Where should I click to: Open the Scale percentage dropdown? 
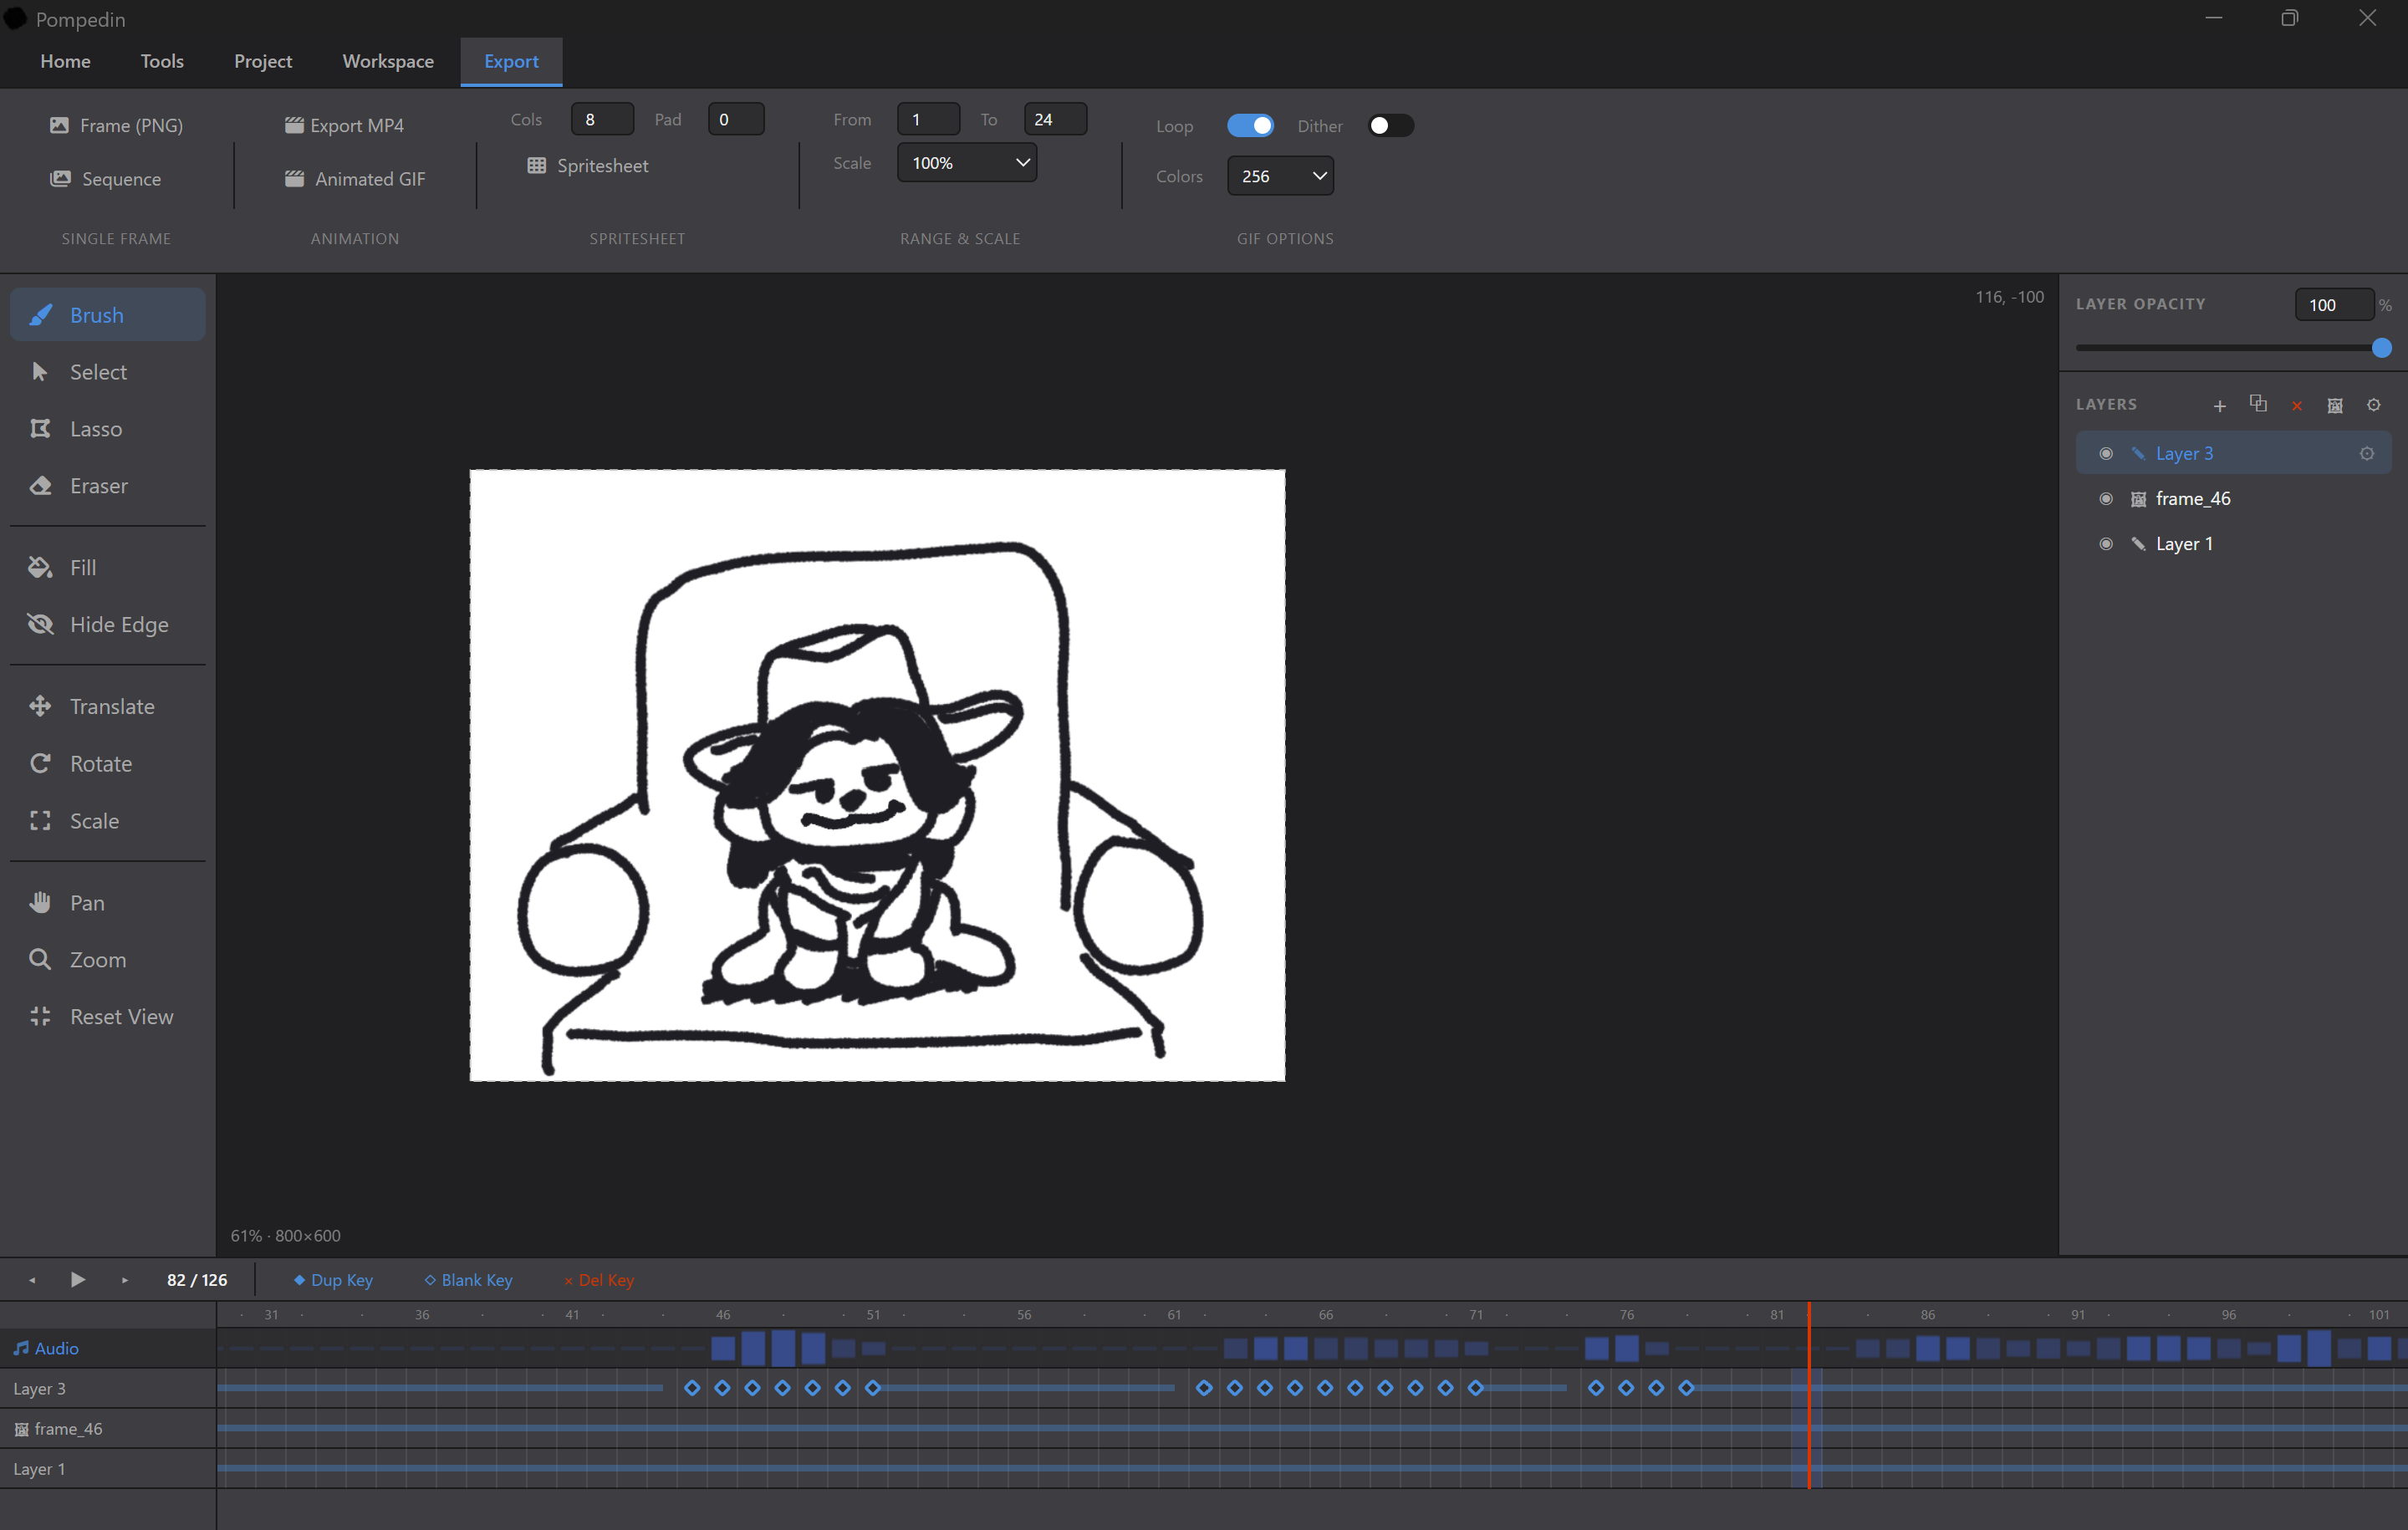(x=966, y=163)
